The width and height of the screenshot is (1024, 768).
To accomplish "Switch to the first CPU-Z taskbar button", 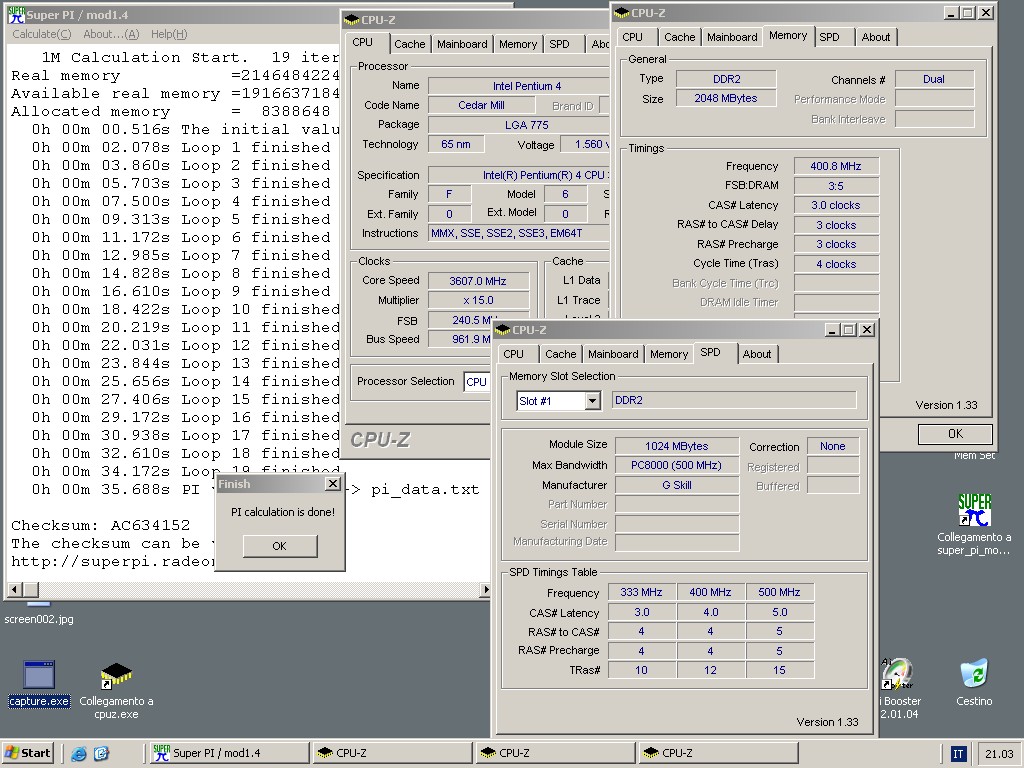I will pyautogui.click(x=392, y=753).
